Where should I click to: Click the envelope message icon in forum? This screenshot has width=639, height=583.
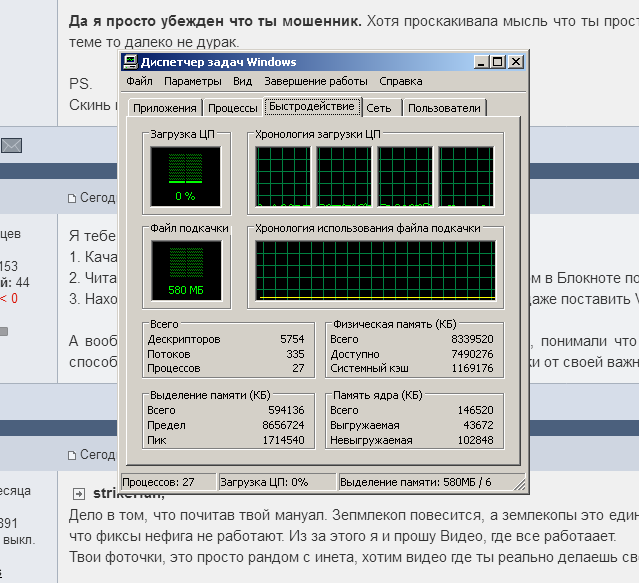[11, 145]
